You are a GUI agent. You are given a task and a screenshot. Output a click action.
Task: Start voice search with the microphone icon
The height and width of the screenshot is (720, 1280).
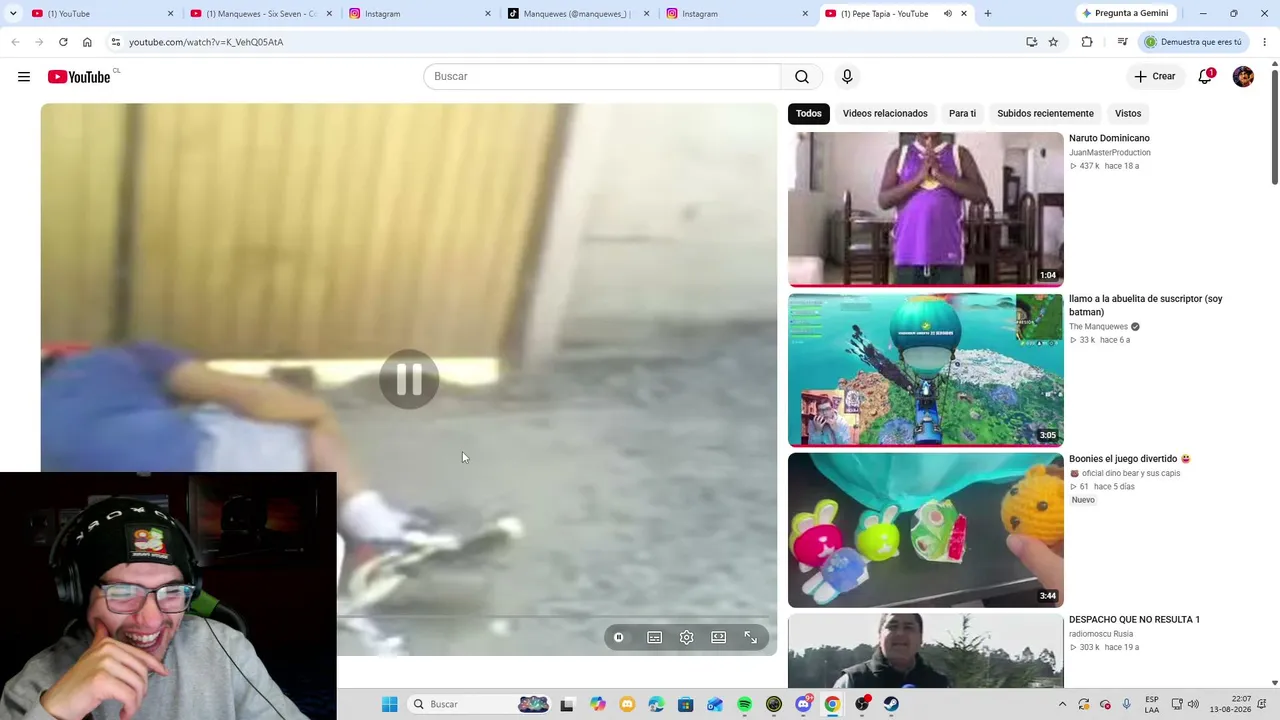(x=847, y=77)
